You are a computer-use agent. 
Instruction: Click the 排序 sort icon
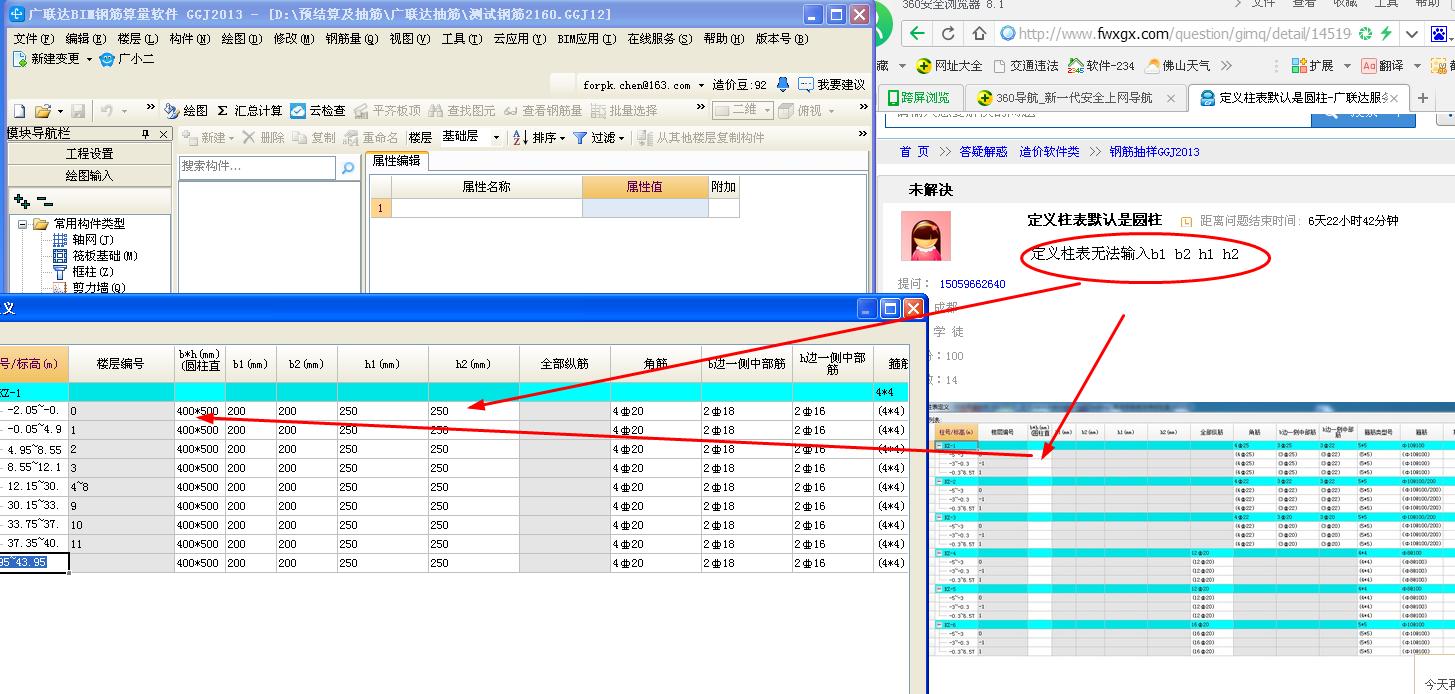coord(520,138)
